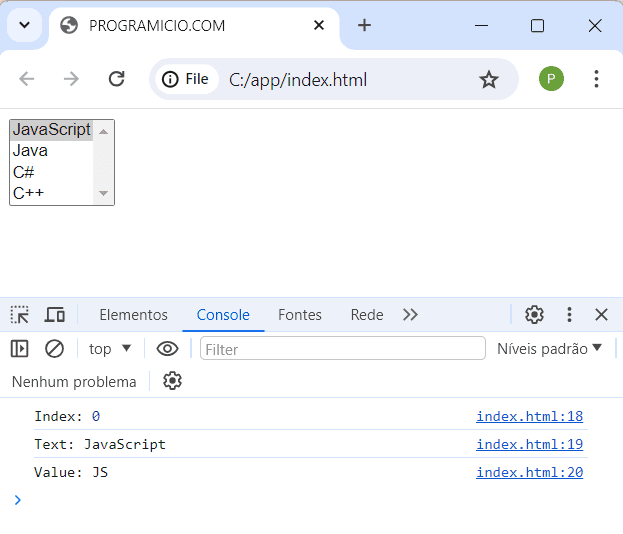
Task: Open the index.html:19 source link
Action: (529, 444)
